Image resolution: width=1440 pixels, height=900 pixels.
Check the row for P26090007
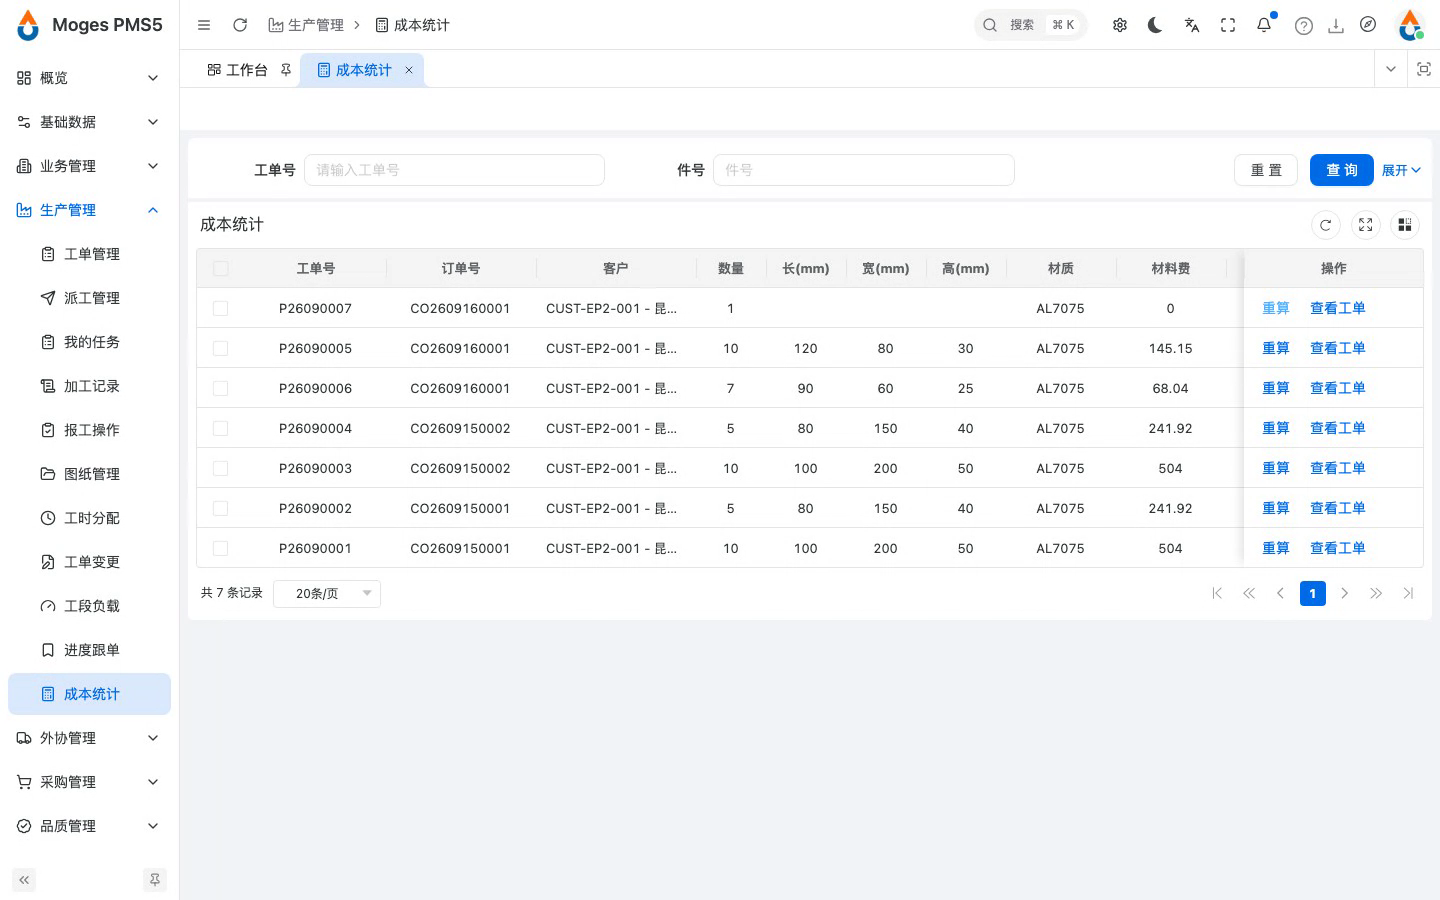click(221, 308)
